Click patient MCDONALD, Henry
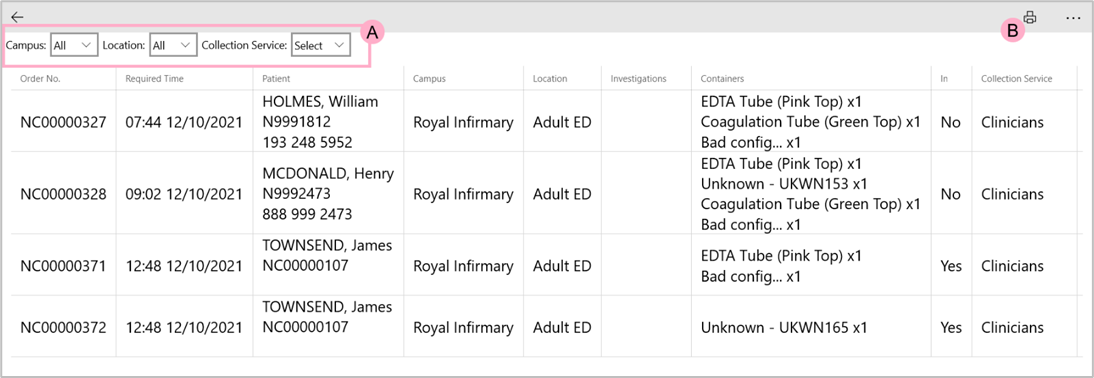 tap(328, 174)
